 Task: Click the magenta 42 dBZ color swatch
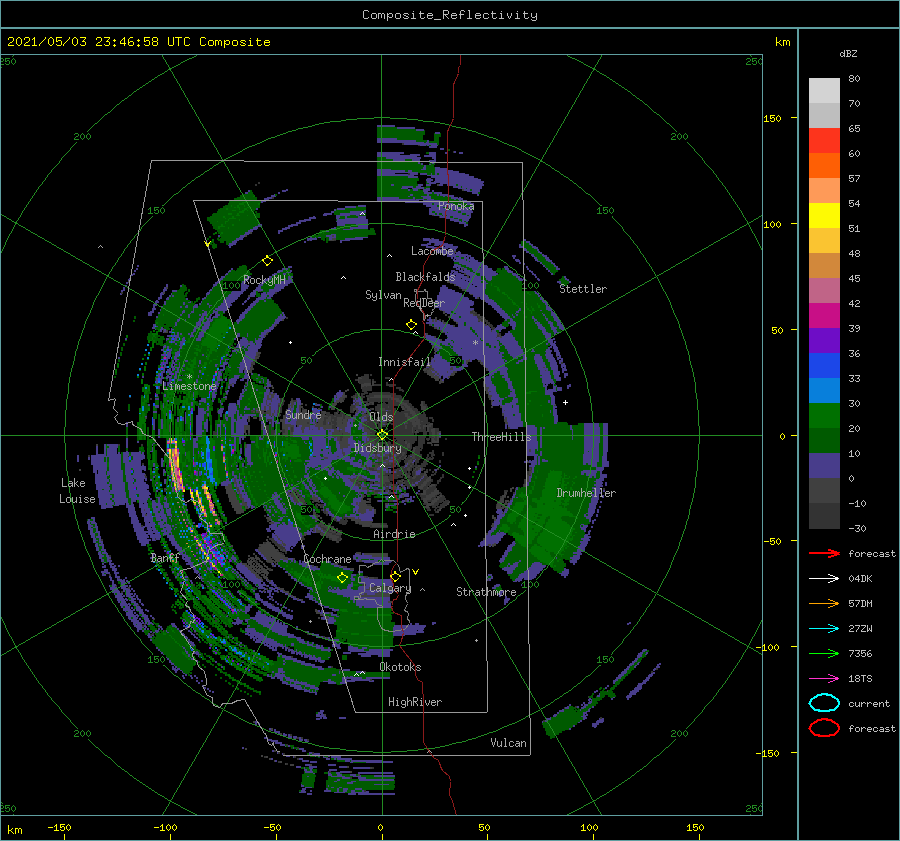coord(824,315)
